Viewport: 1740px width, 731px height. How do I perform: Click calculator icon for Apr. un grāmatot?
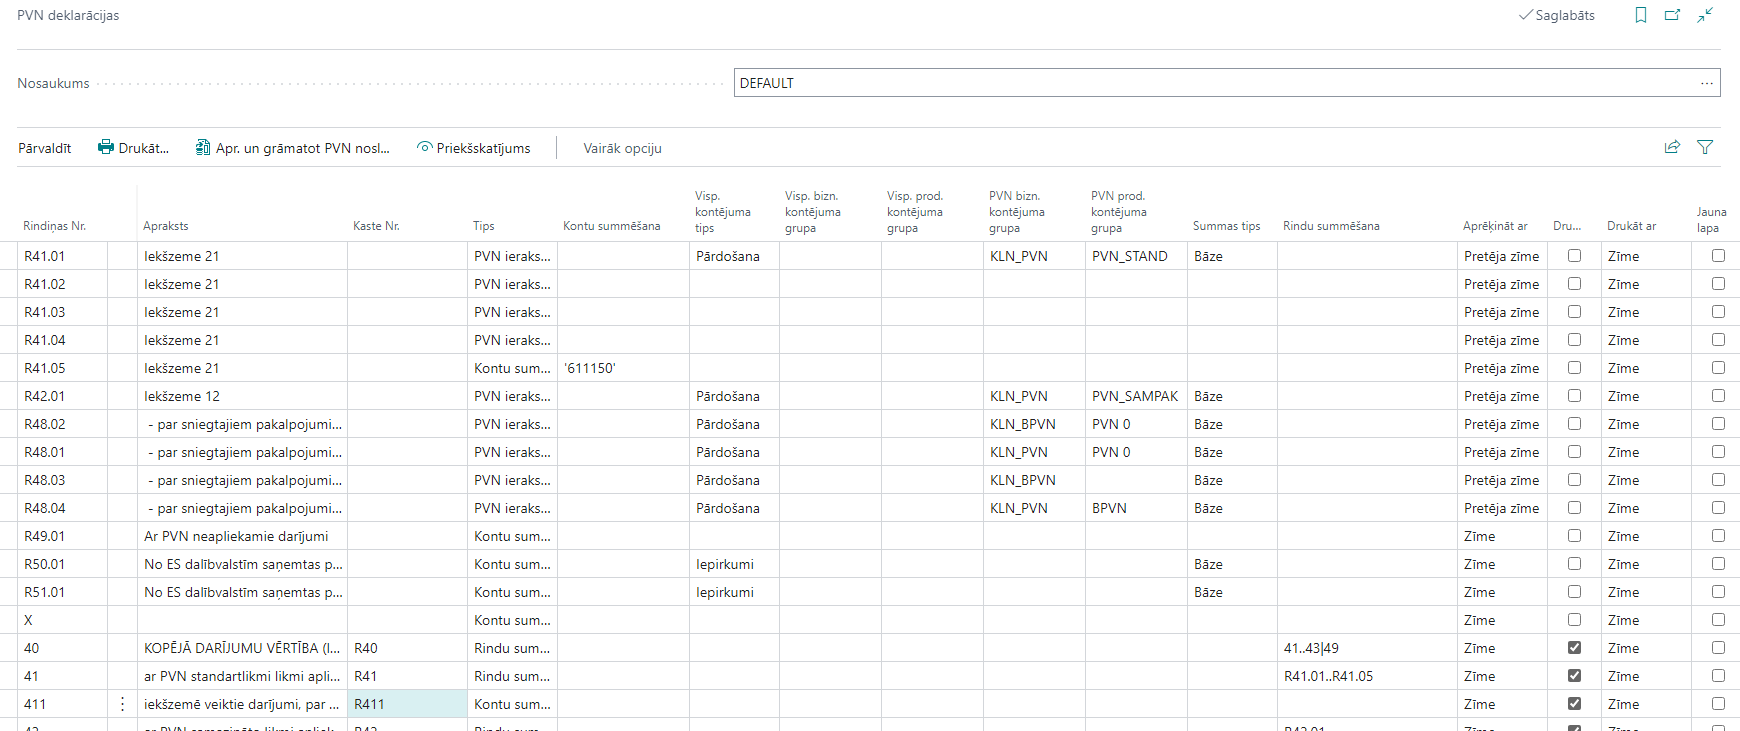tap(203, 148)
